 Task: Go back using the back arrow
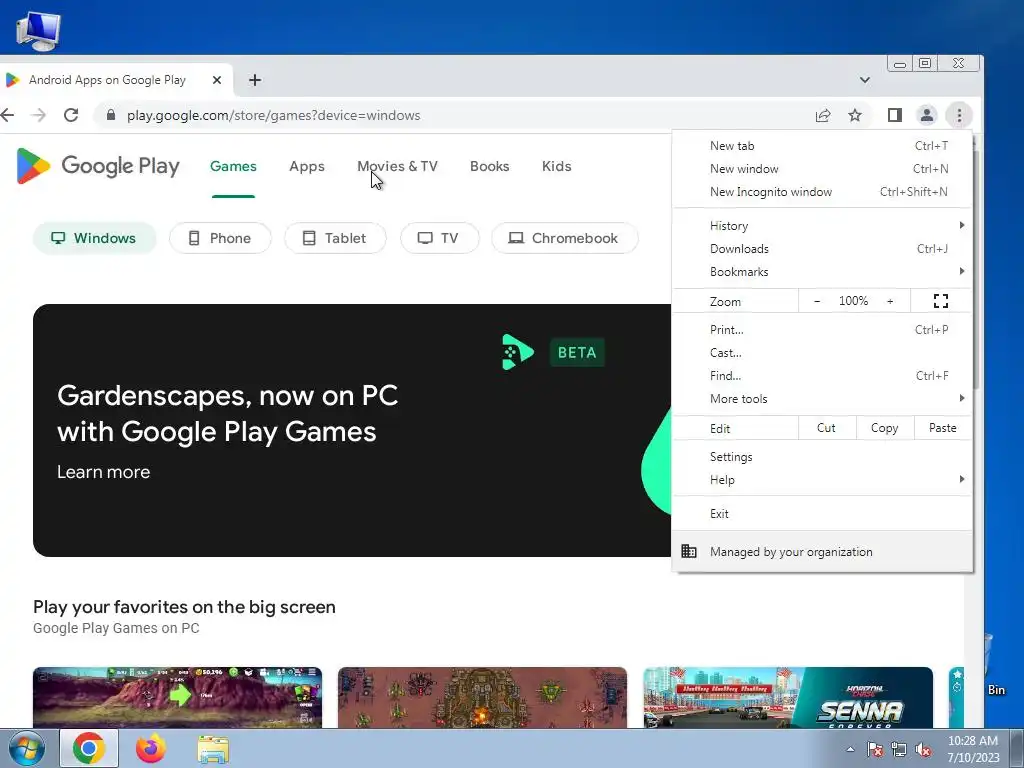pos(7,116)
